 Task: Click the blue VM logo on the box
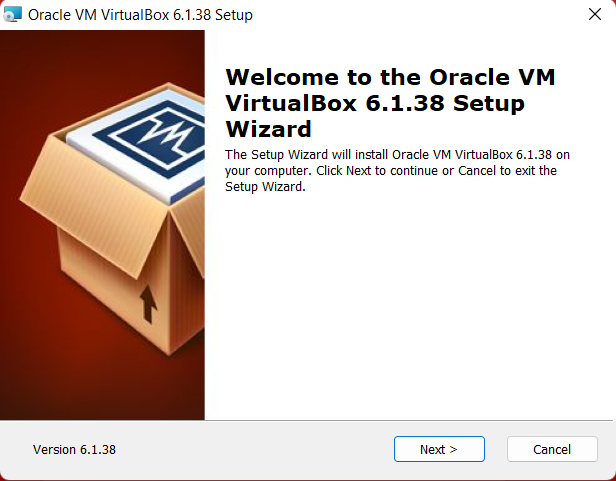(155, 138)
